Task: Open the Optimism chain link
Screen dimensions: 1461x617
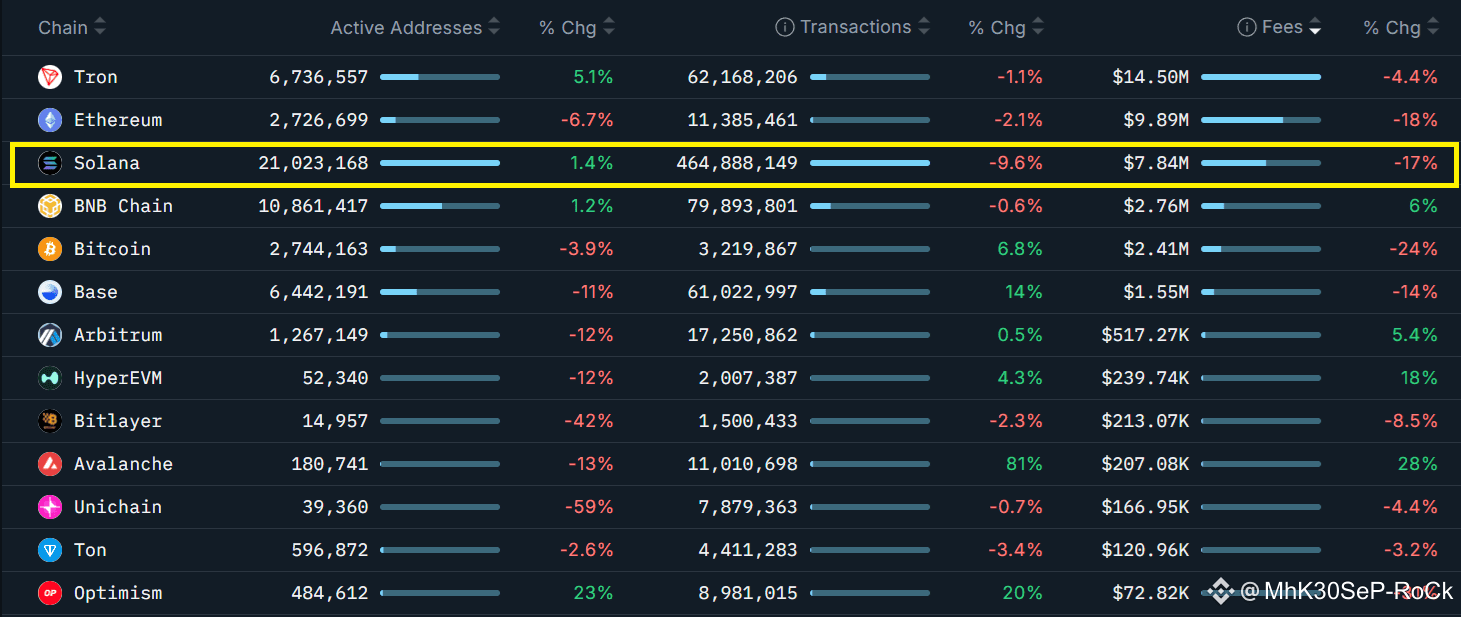Action: coord(118,593)
